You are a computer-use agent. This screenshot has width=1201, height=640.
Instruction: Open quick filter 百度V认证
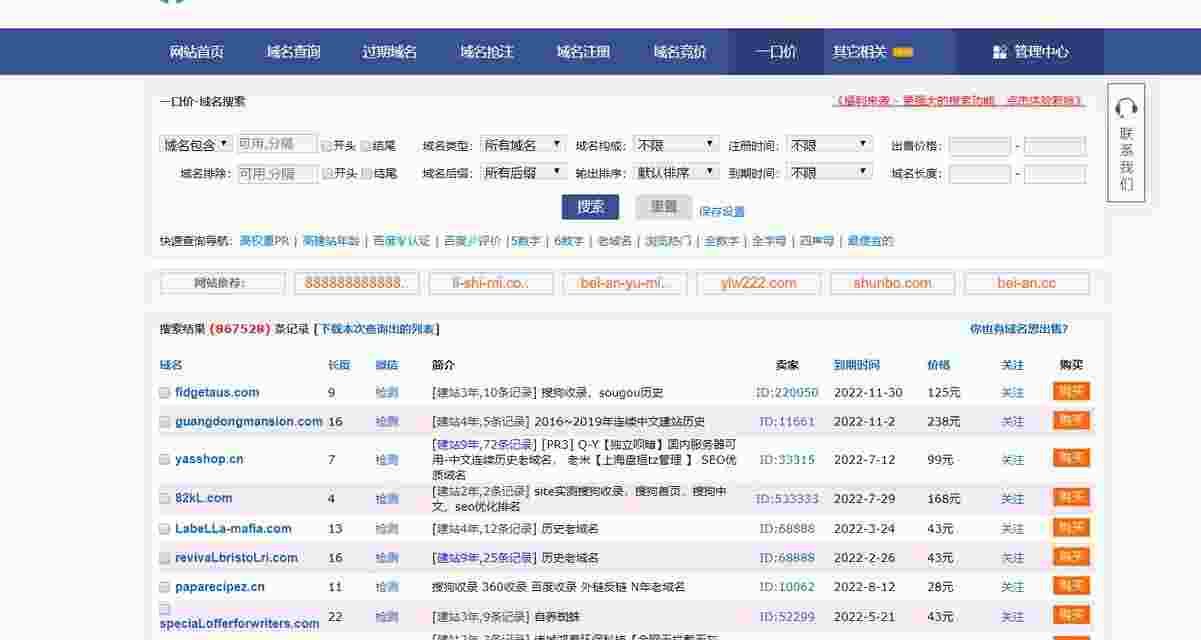point(401,241)
